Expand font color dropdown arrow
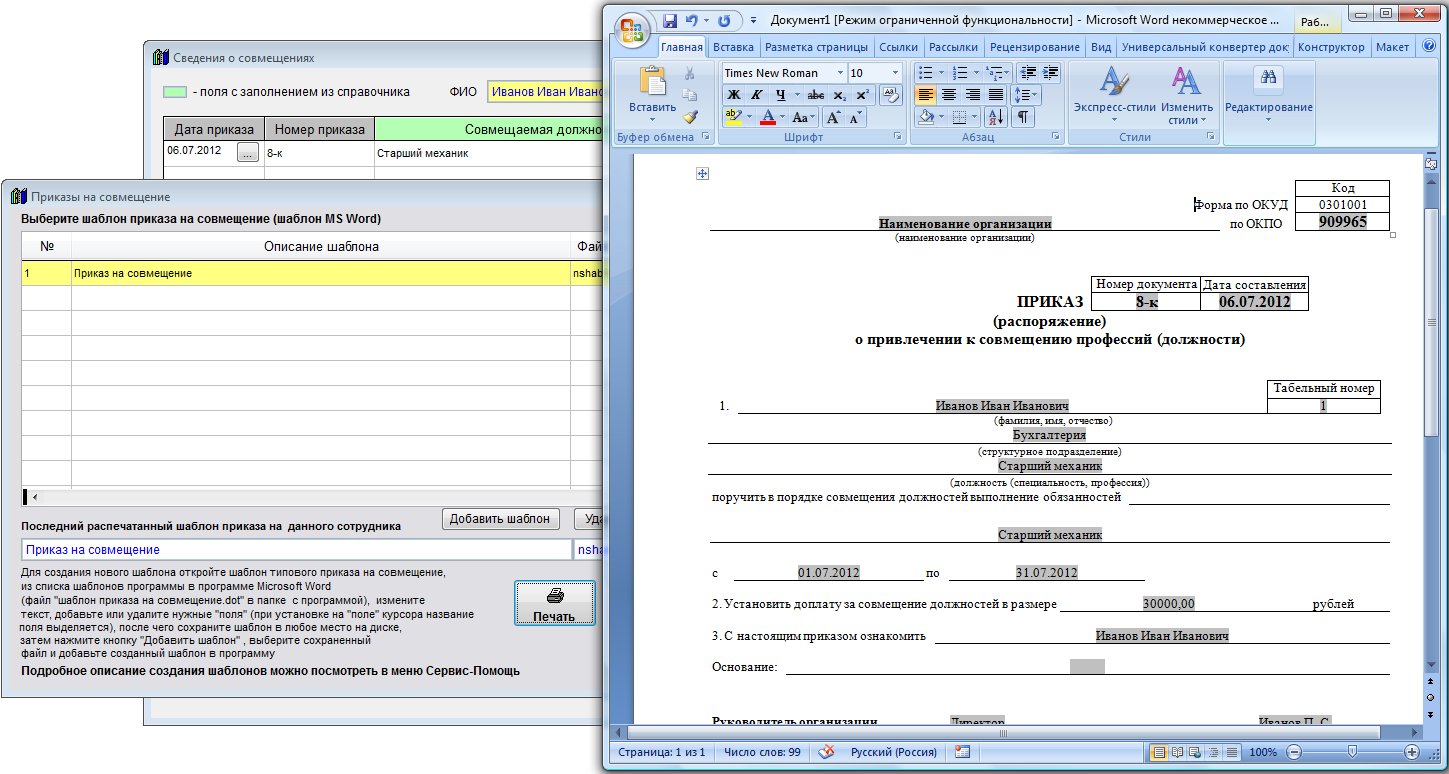 click(783, 117)
